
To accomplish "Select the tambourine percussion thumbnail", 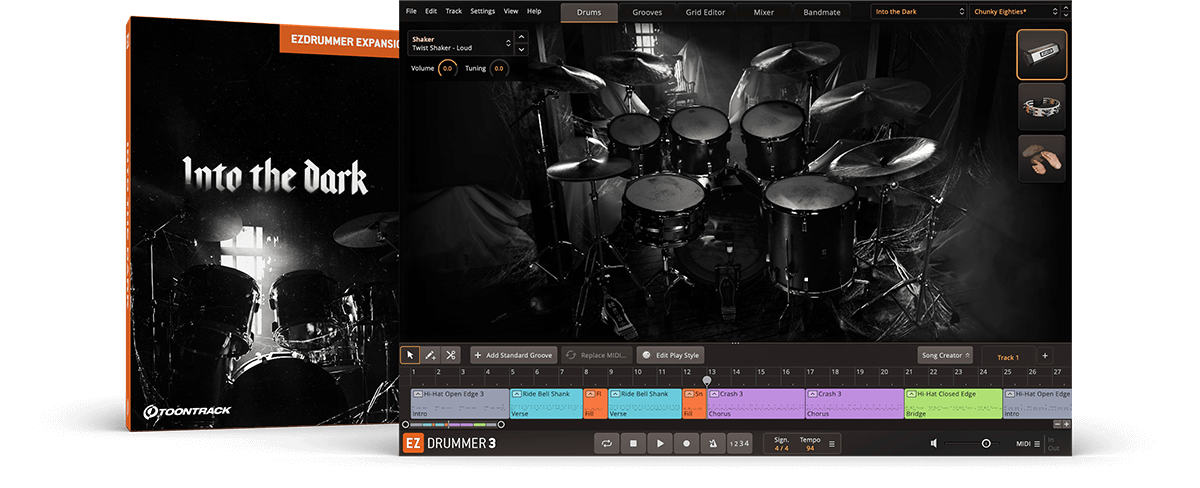I will (1041, 106).
